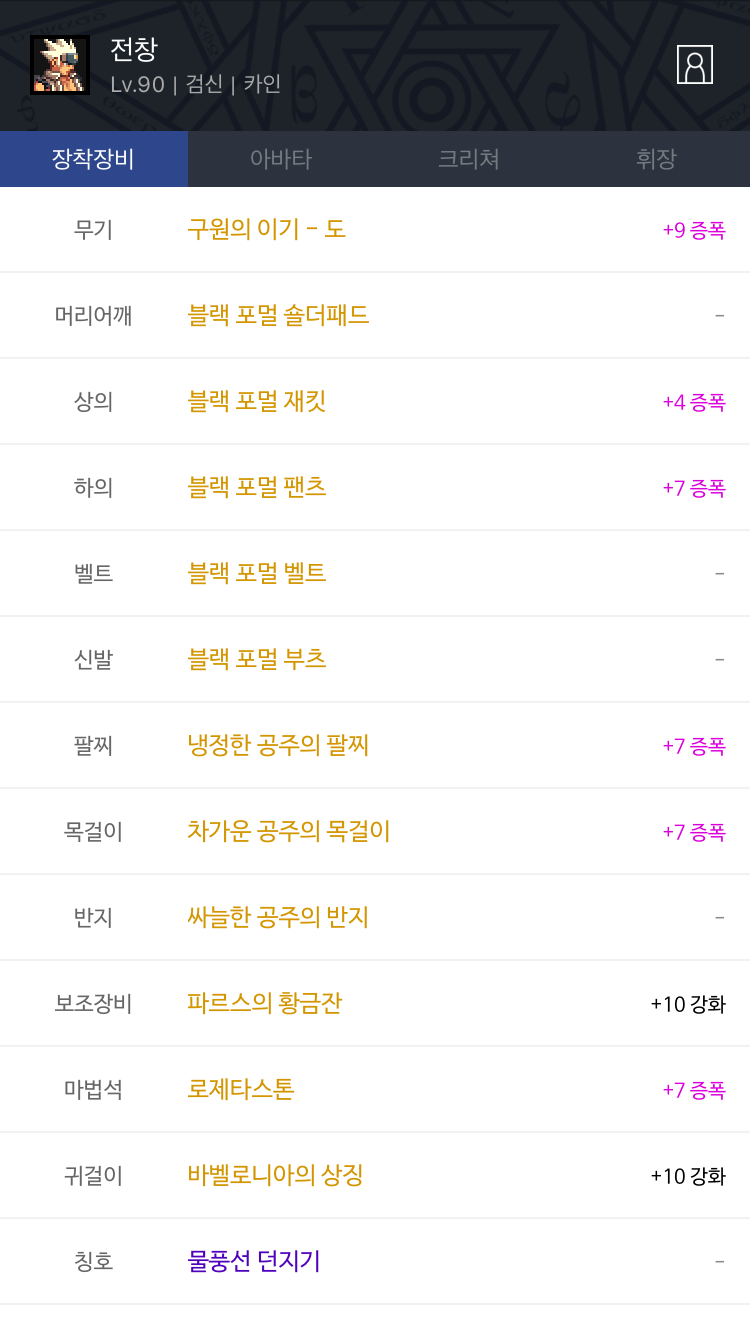Tap the 물풍선 던지기 title item
Viewport: 750px width, 1334px height.
coord(254,1261)
